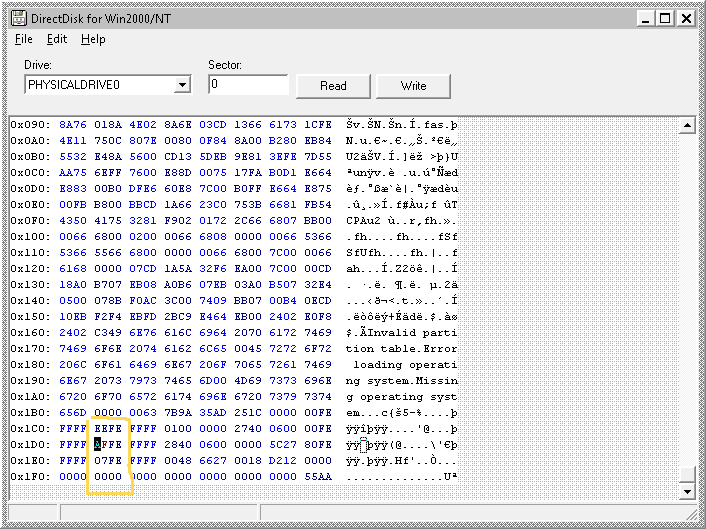Screen dimensions: 706x529
Task: Select hex value EEFE on row 0x1C0
Action: pyautogui.click(x=108, y=429)
